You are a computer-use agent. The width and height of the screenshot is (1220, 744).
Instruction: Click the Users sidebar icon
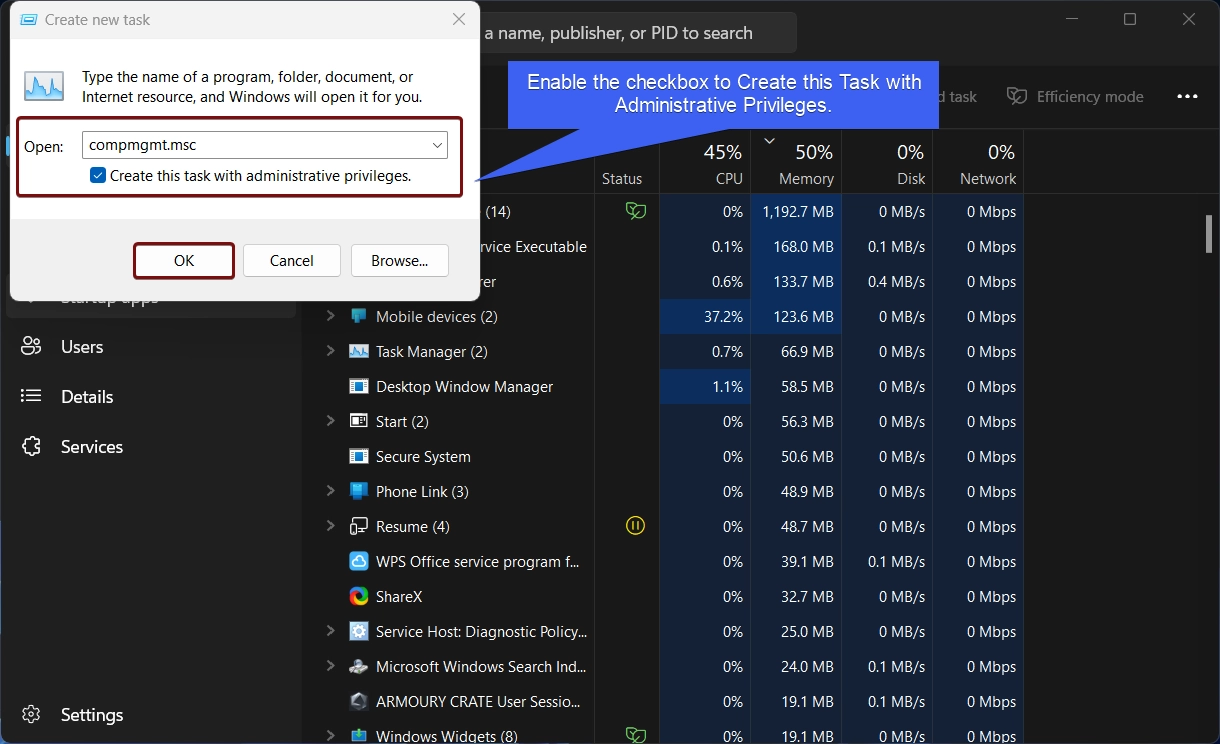tap(32, 347)
